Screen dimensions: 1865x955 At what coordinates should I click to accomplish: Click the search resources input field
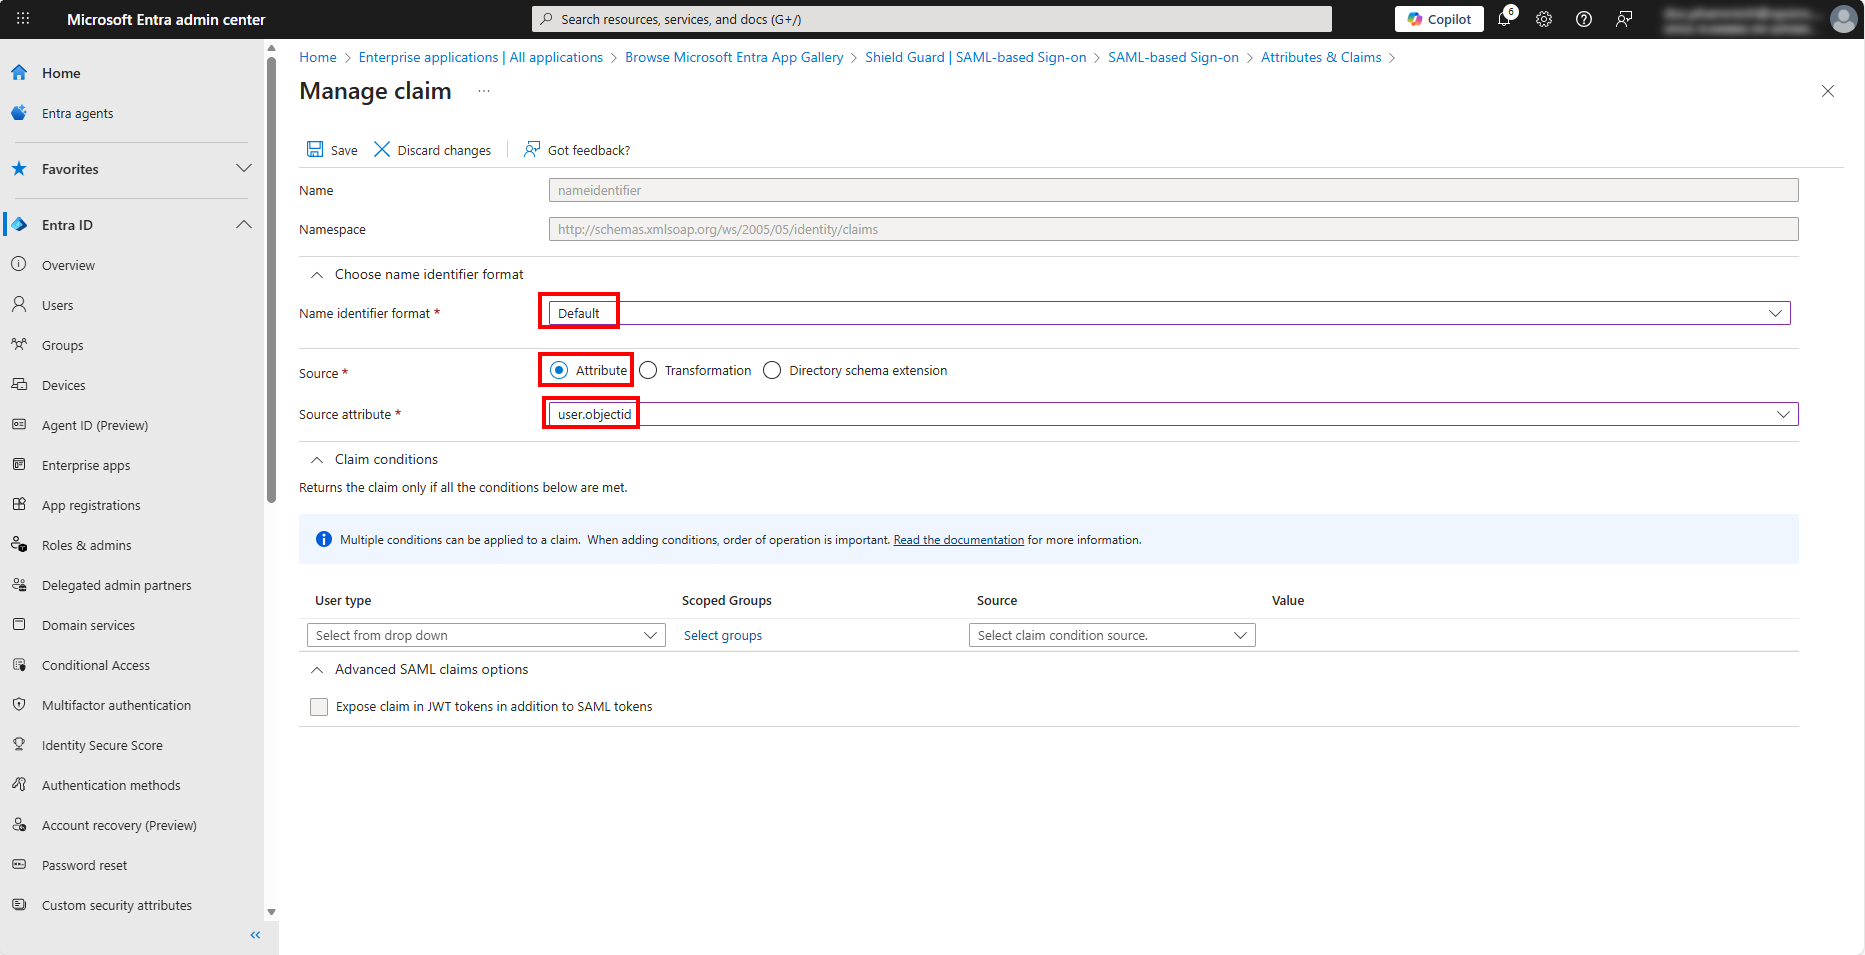coord(931,19)
